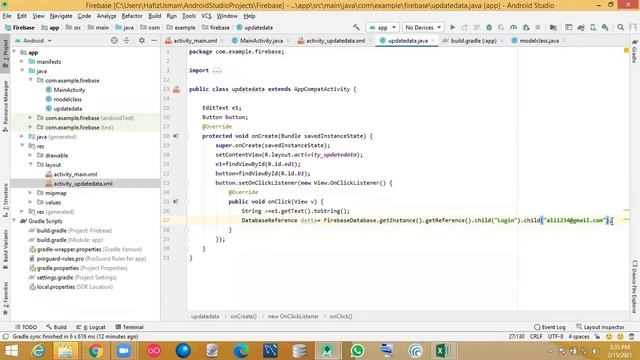The width and height of the screenshot is (640, 360).
Task: Collapse the Gradle Scripts node
Action: (x=15, y=221)
